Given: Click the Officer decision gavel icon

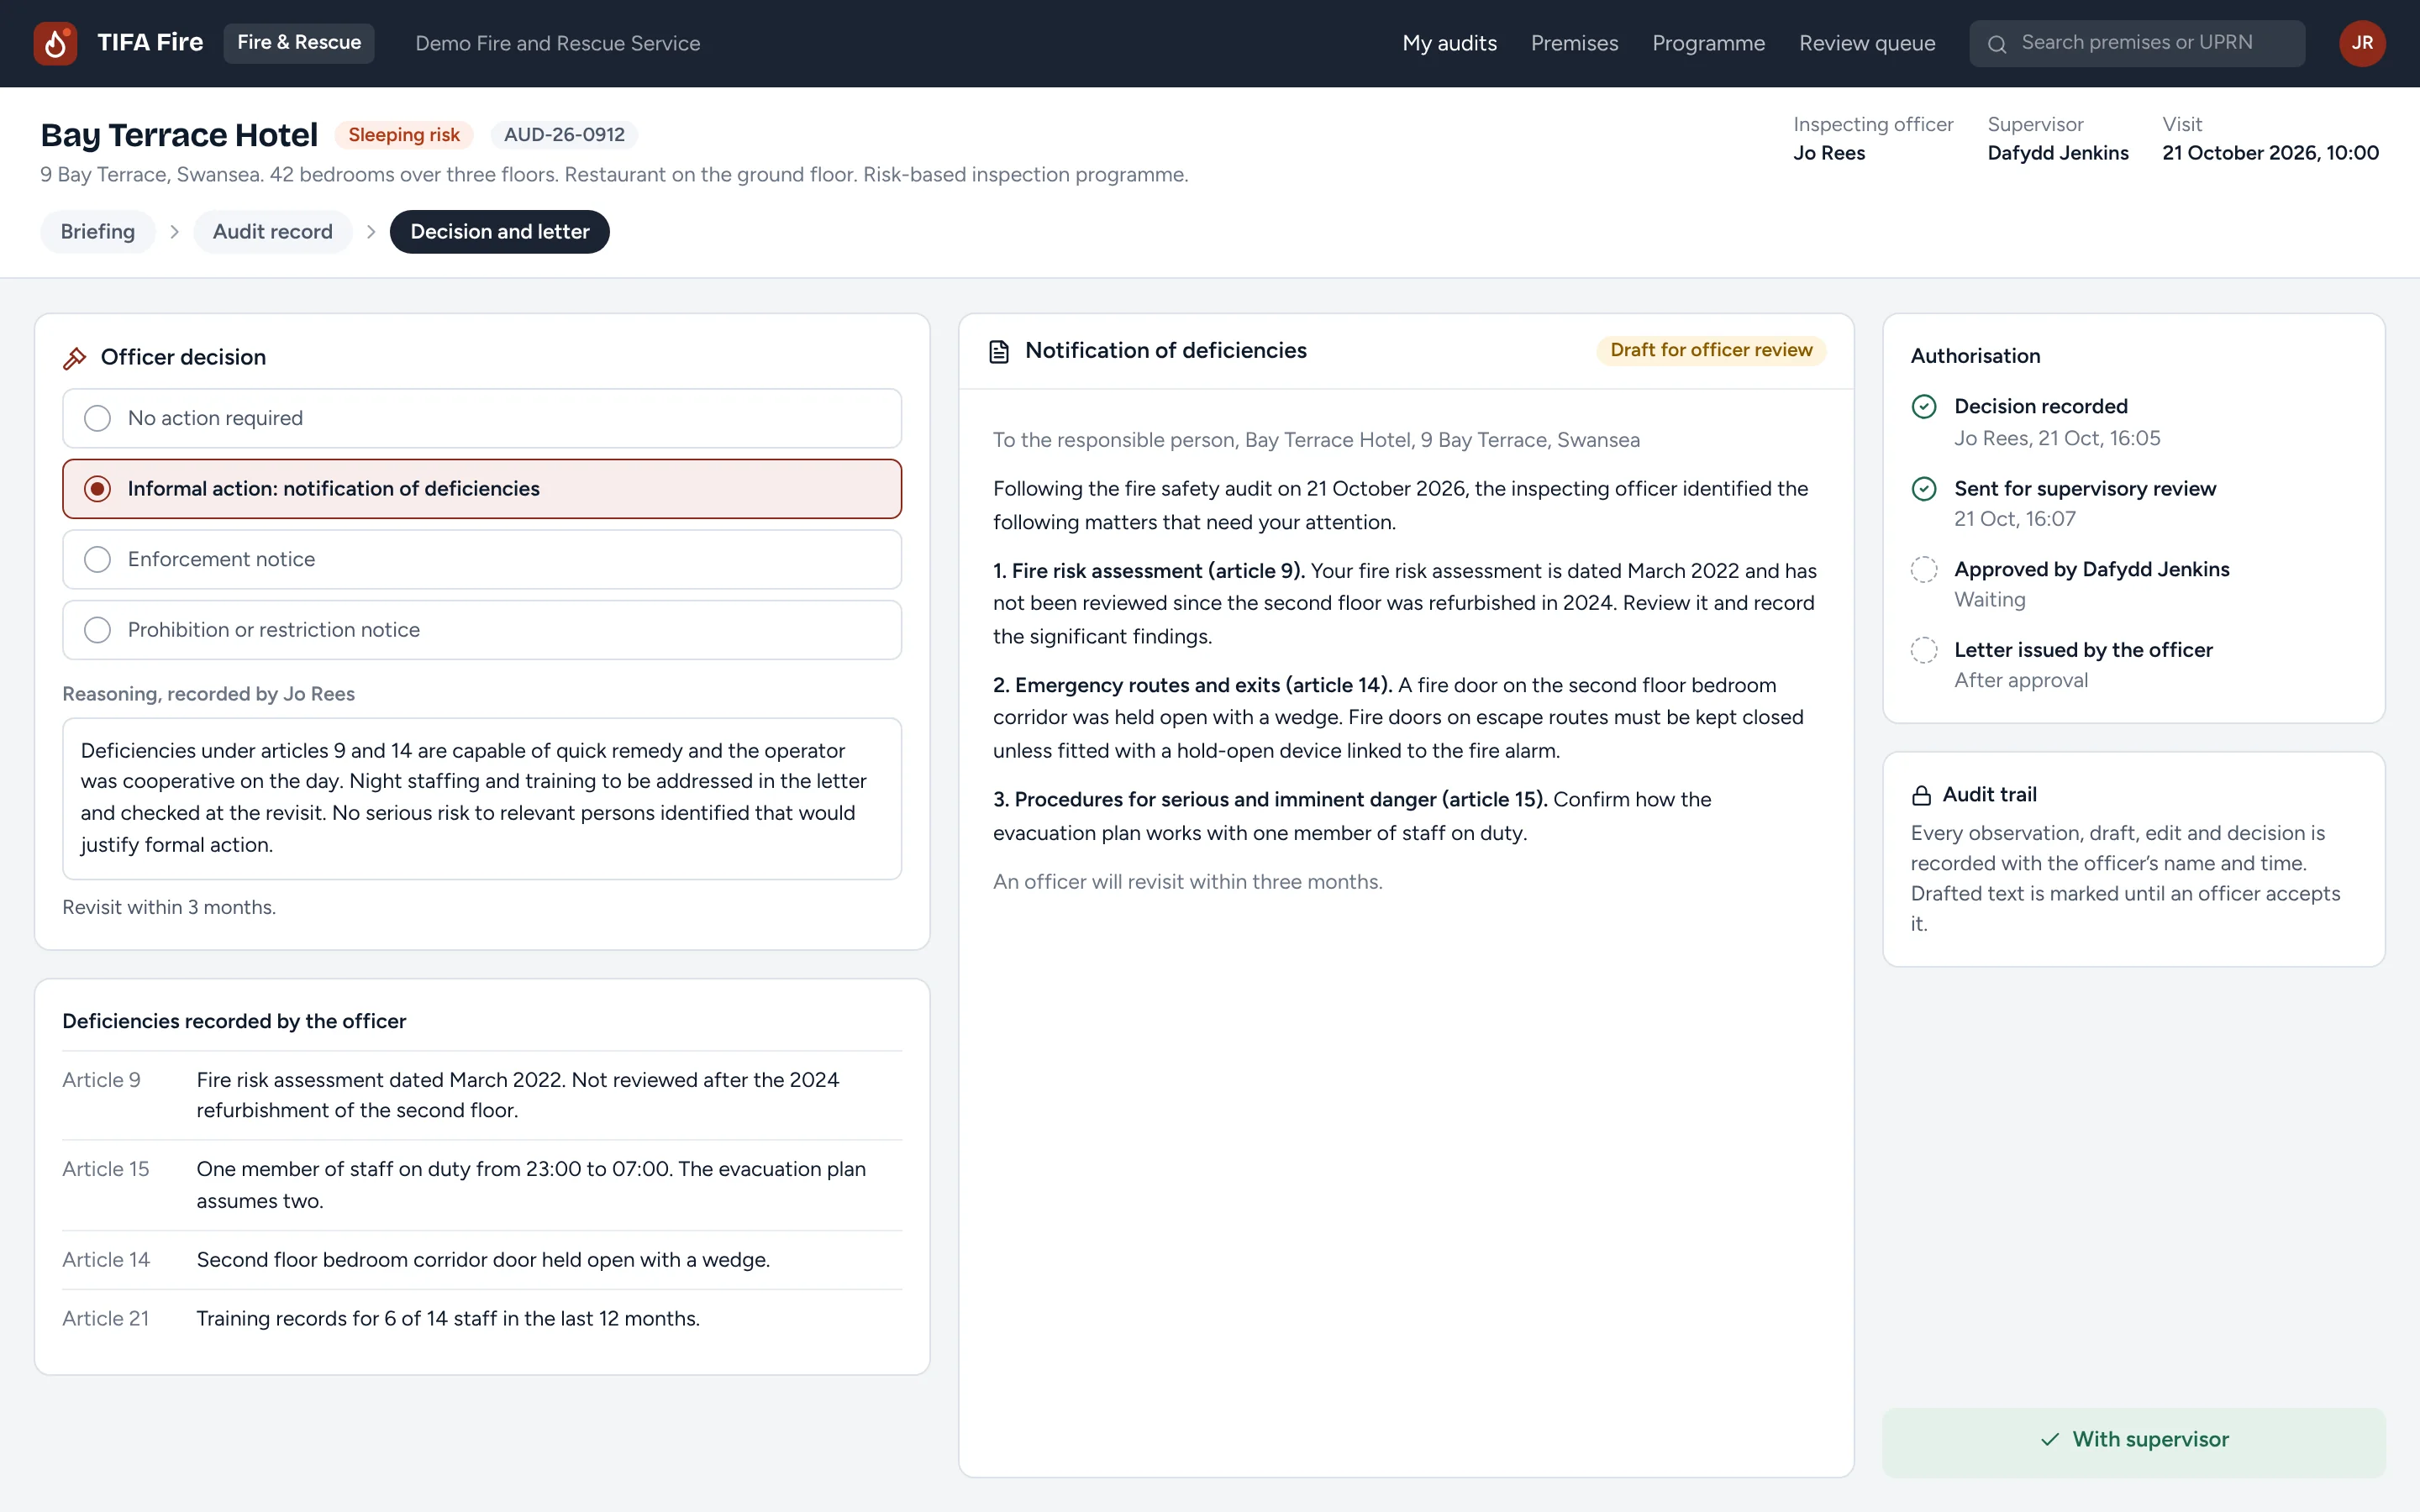Looking at the screenshot, I should (x=75, y=358).
